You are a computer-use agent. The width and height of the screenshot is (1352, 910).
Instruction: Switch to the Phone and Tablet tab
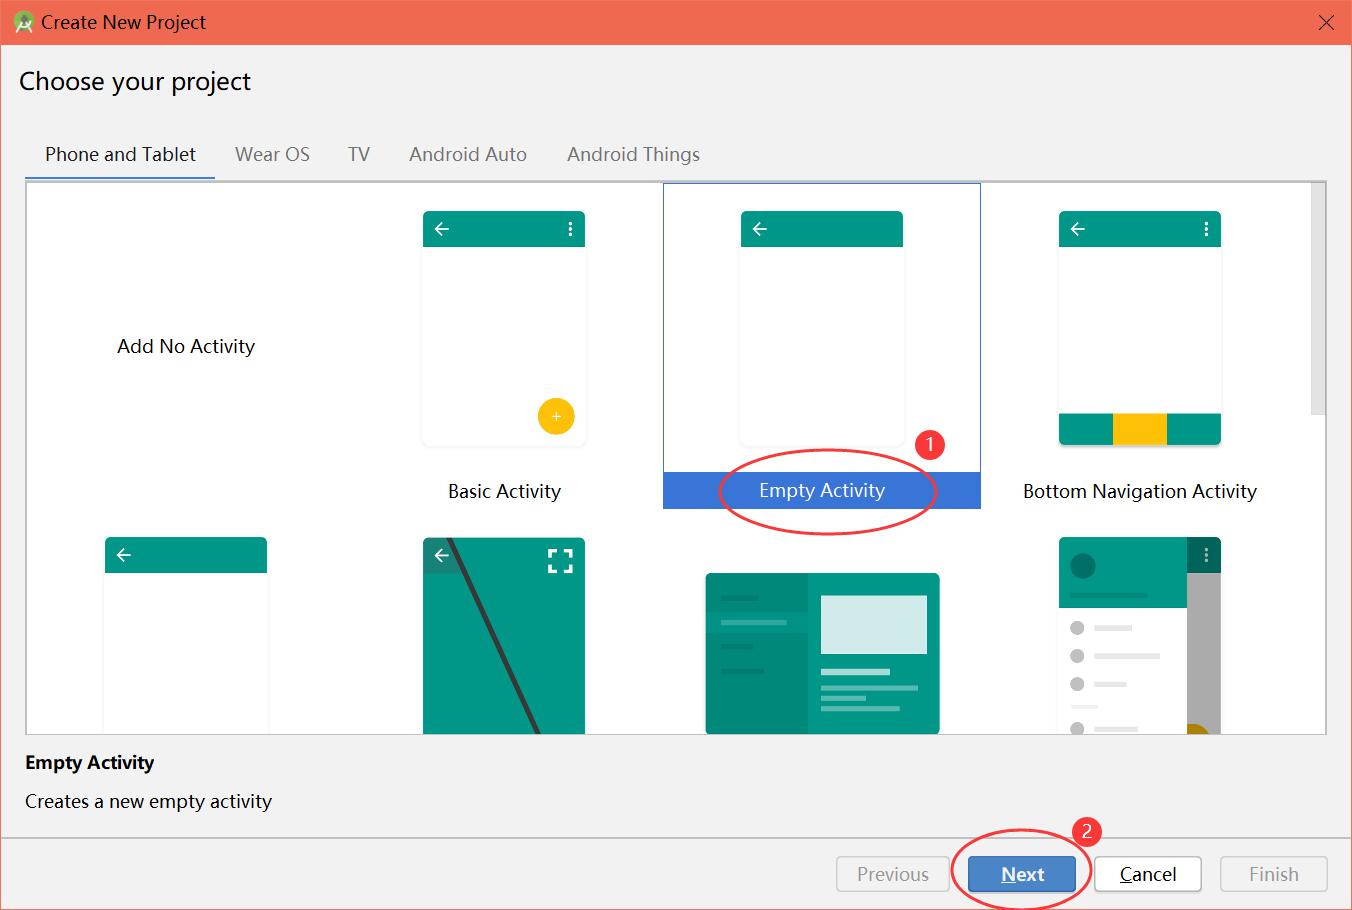point(120,154)
